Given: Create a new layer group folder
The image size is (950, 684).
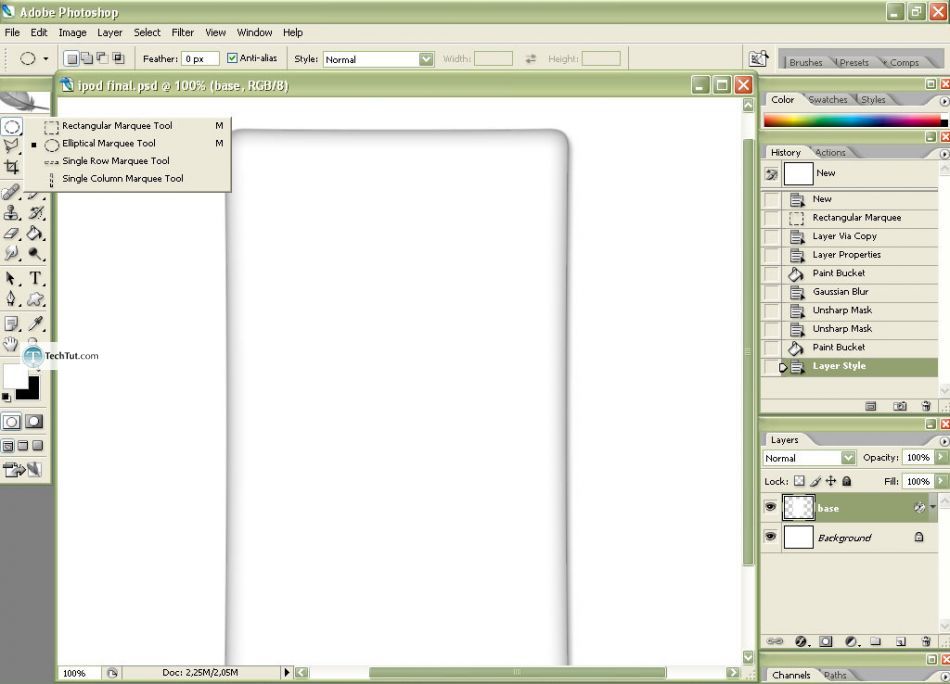Looking at the screenshot, I should (x=875, y=642).
